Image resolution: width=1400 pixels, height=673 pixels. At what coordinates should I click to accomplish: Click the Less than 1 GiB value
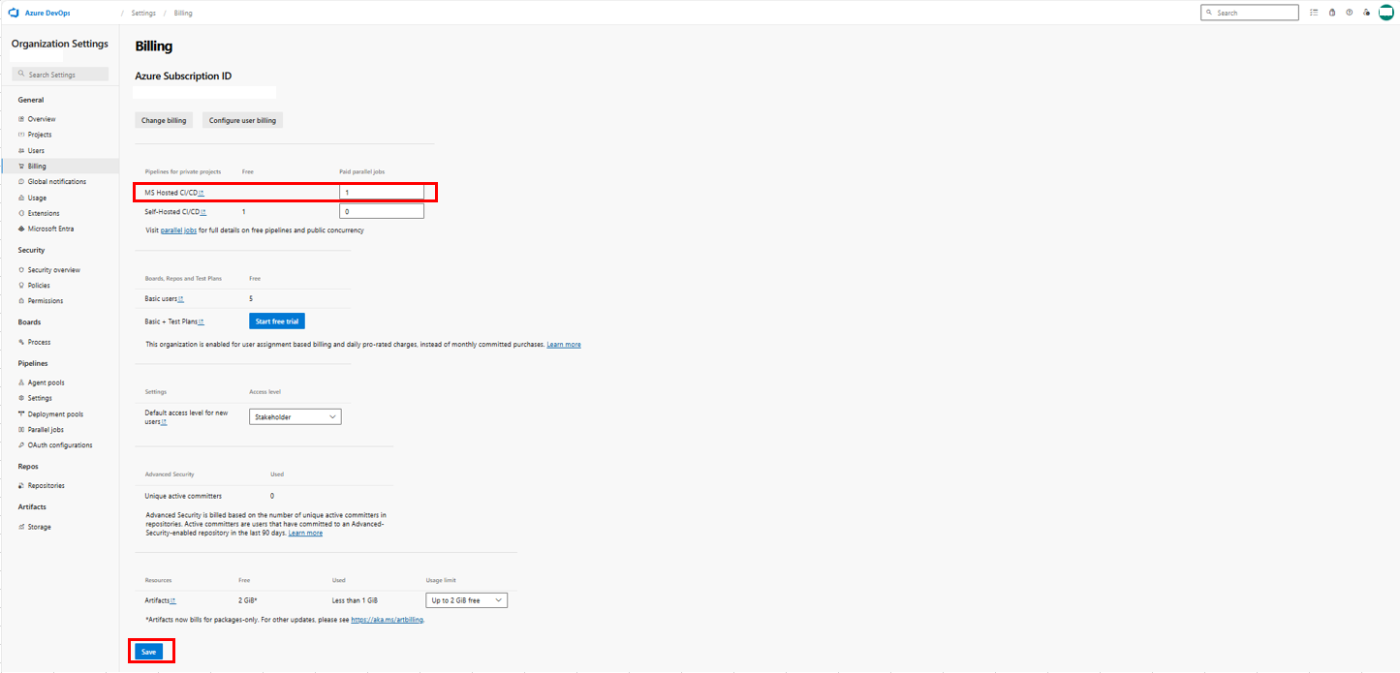(354, 600)
